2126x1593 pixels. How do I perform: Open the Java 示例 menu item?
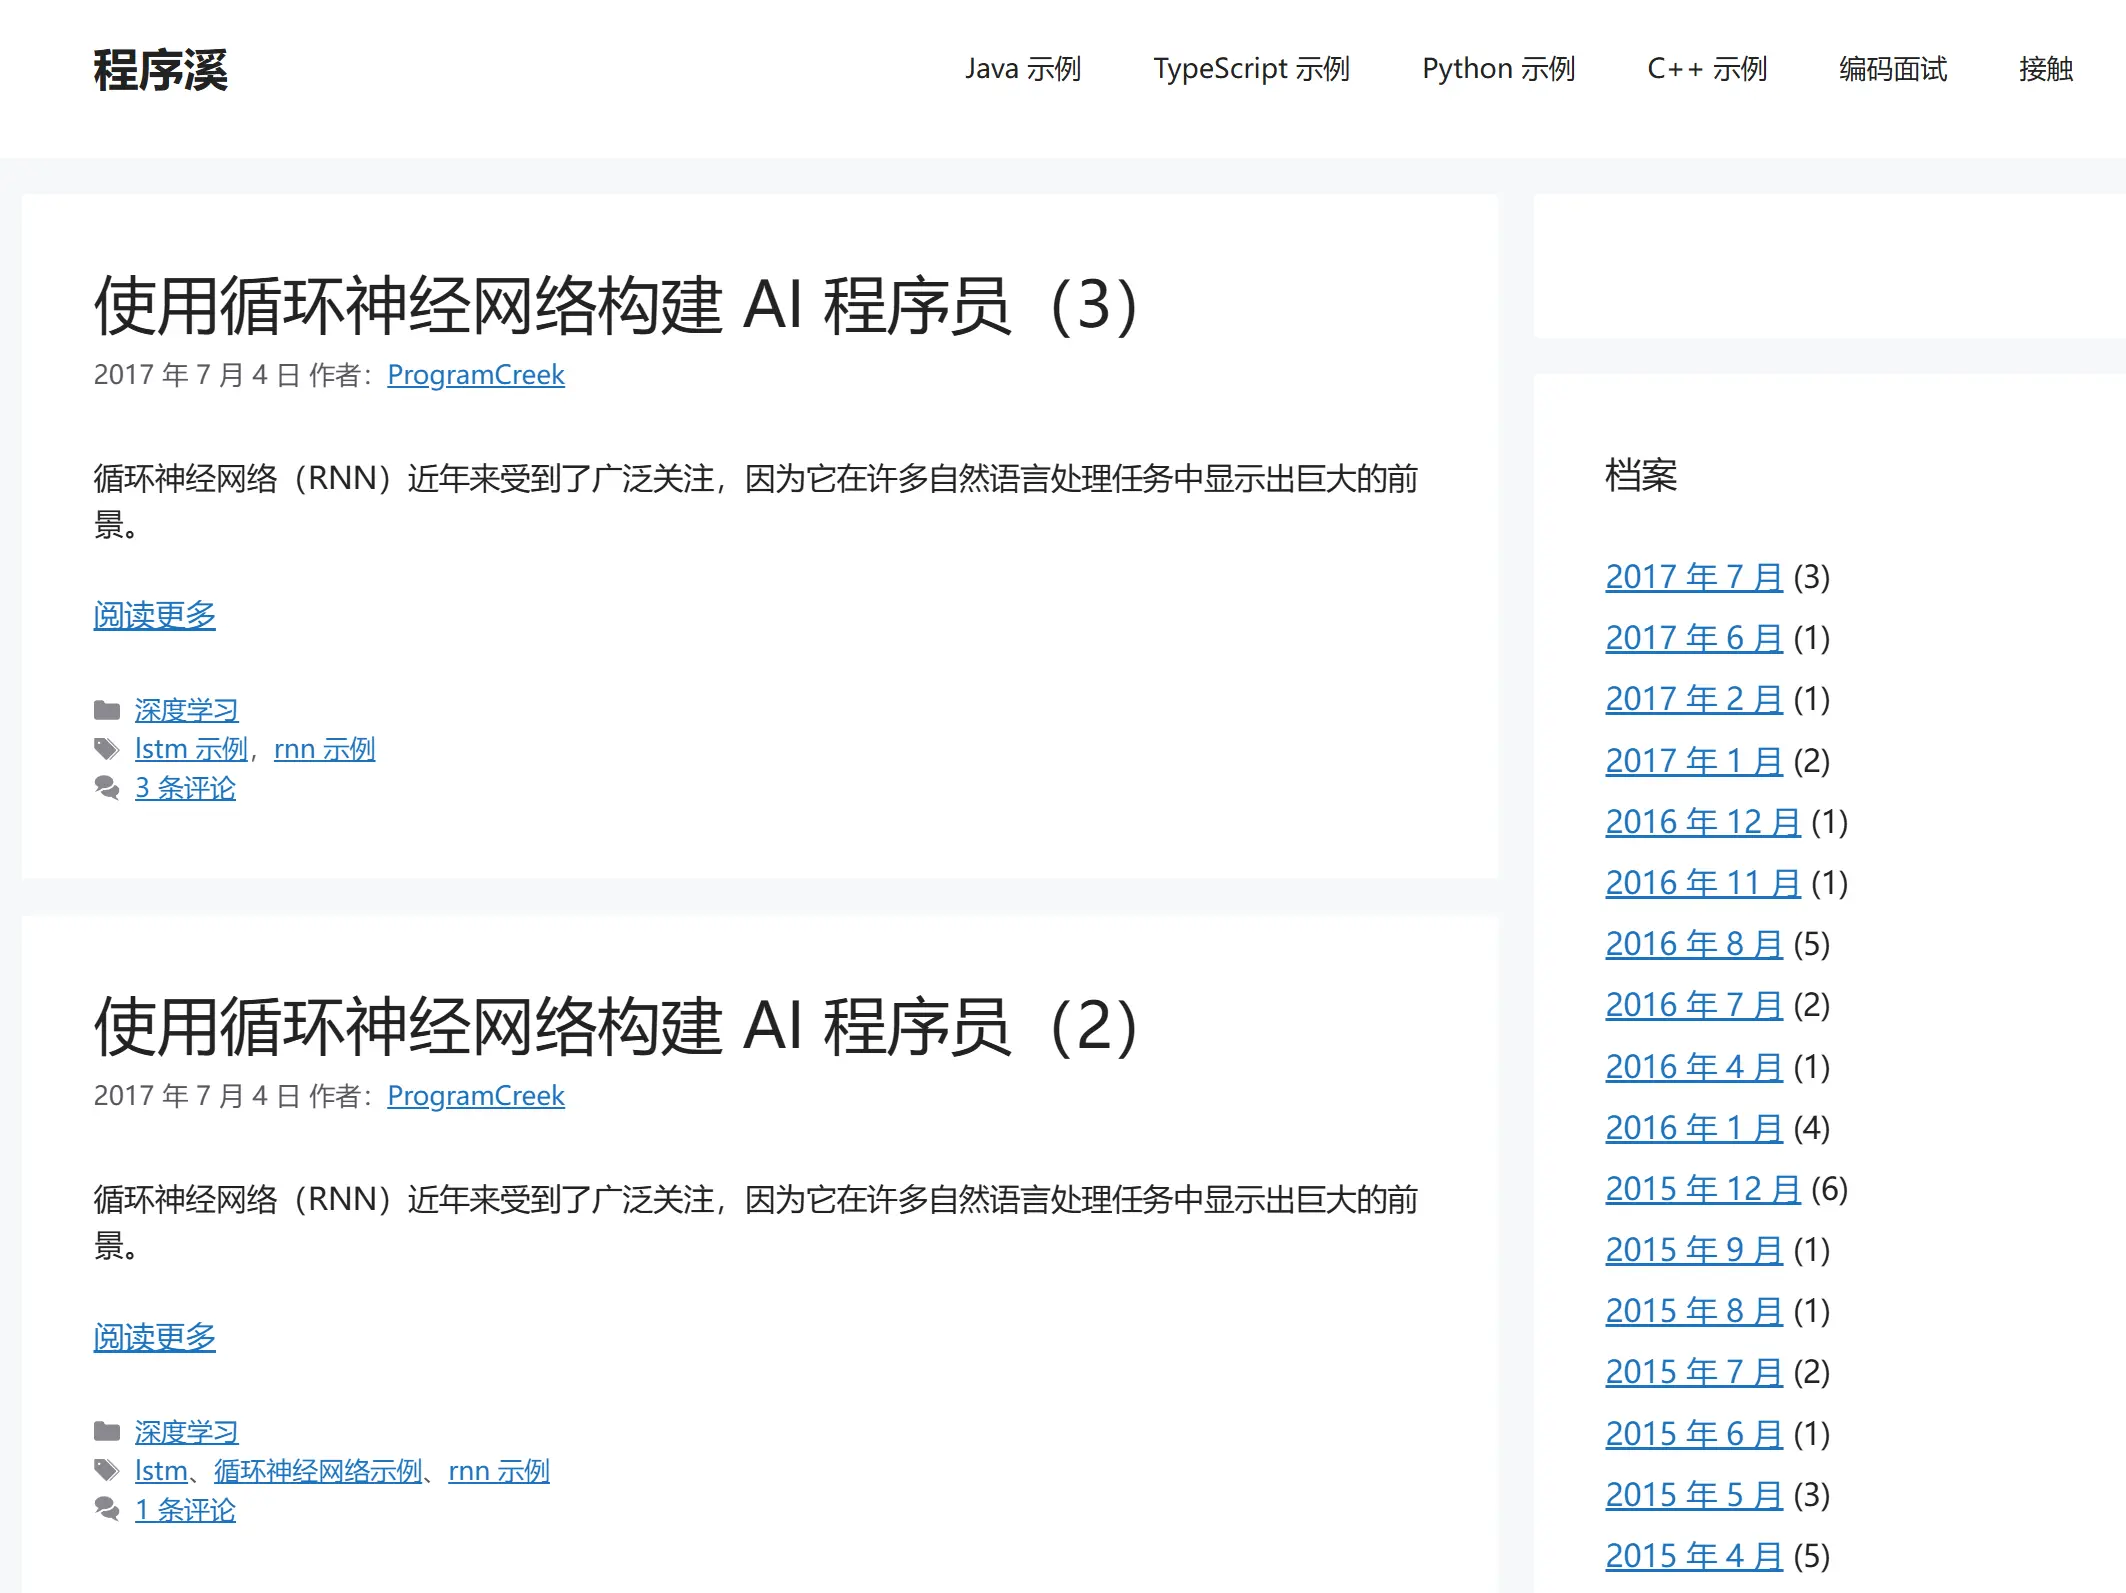pyautogui.click(x=1022, y=69)
